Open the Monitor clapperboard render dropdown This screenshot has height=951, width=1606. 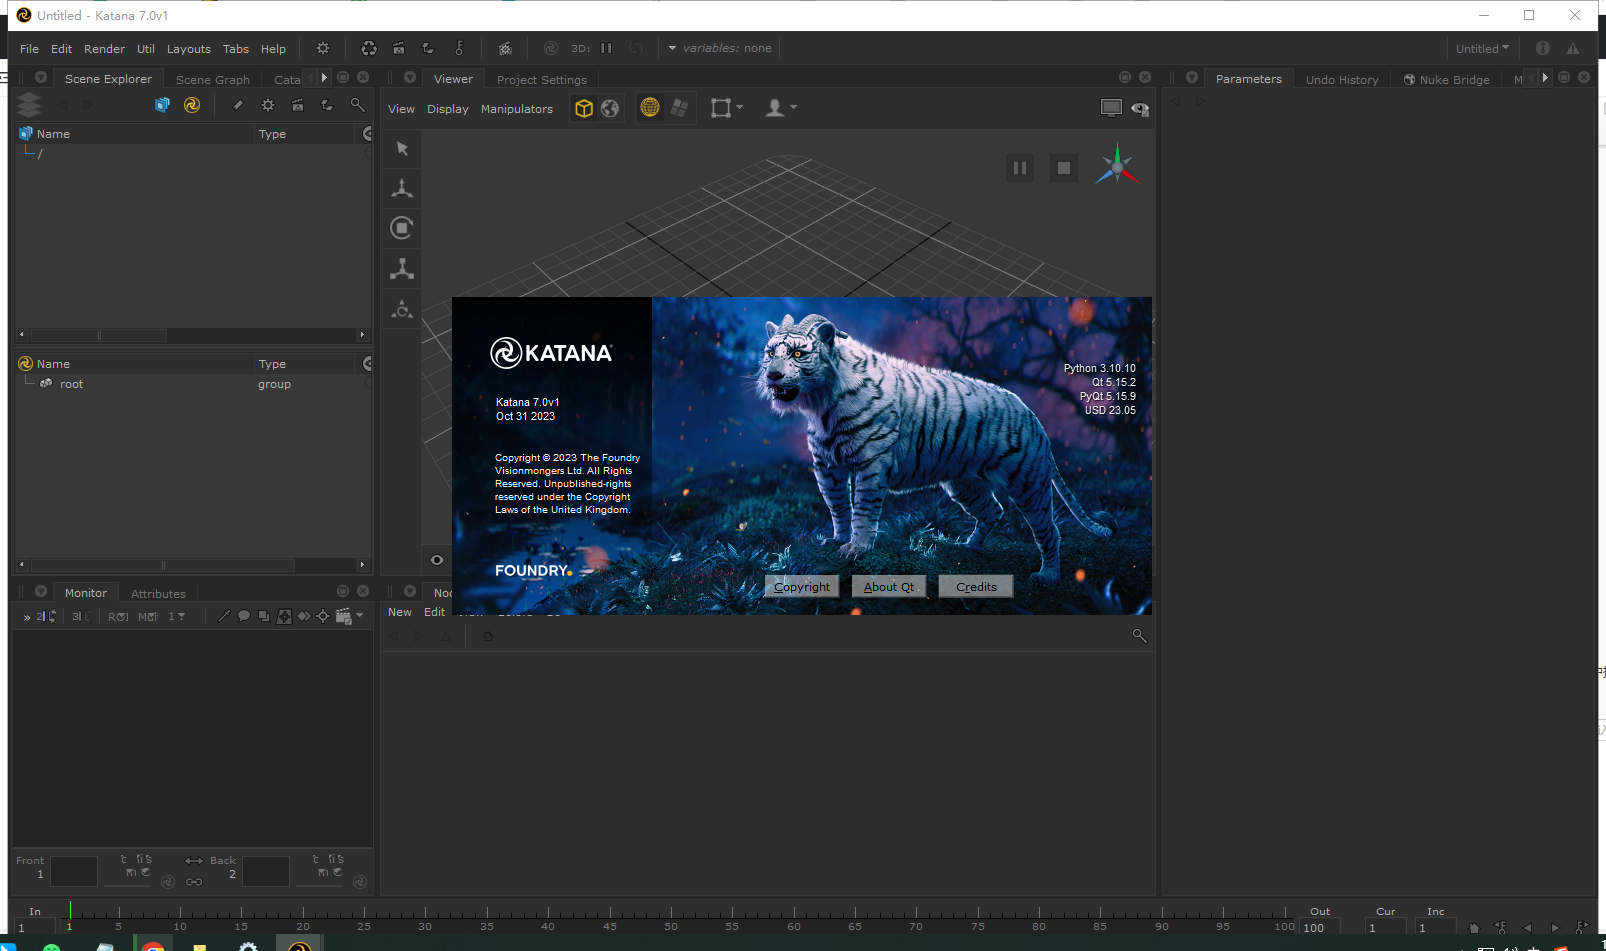click(x=349, y=616)
